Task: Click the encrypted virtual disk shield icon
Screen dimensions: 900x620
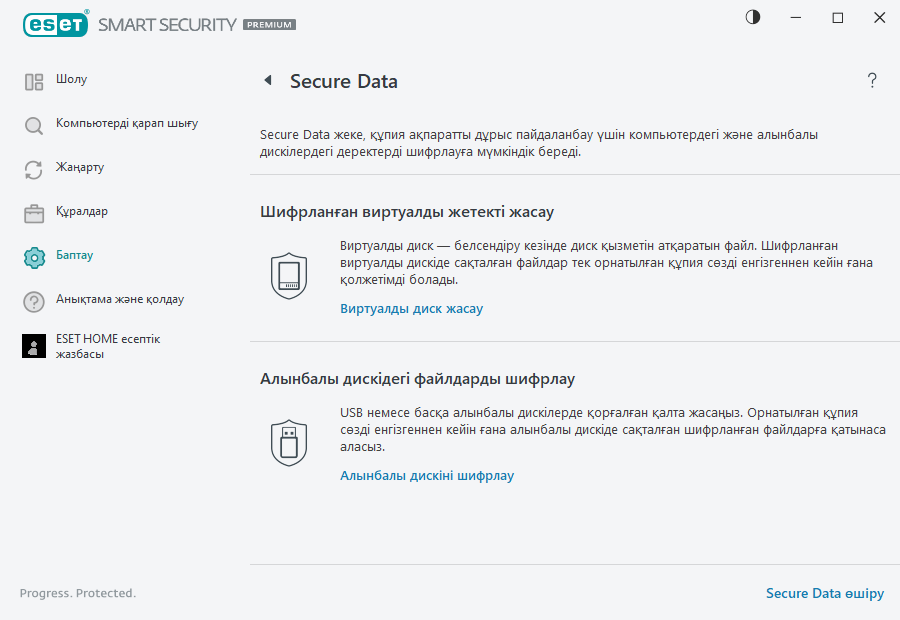Action: coord(288,275)
